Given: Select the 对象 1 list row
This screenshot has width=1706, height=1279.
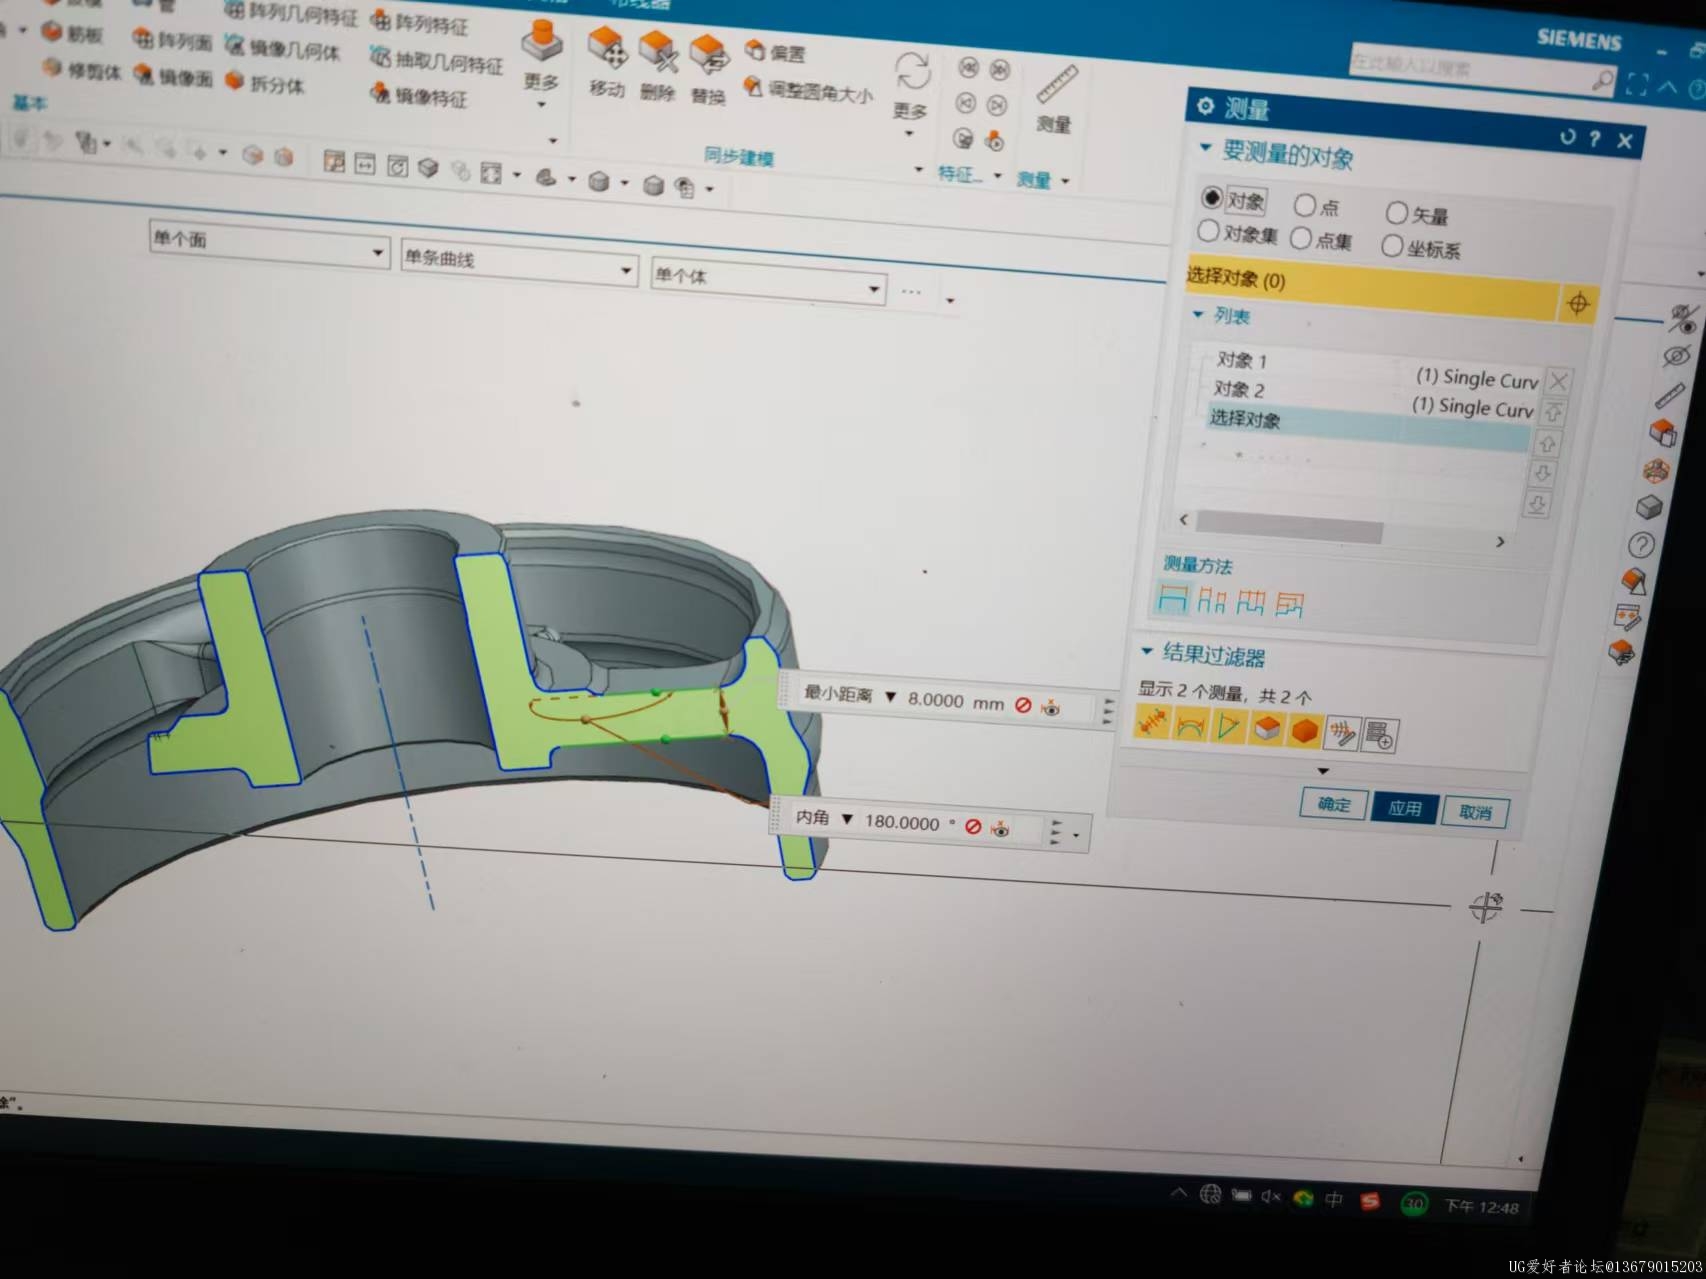Looking at the screenshot, I should click(1371, 368).
